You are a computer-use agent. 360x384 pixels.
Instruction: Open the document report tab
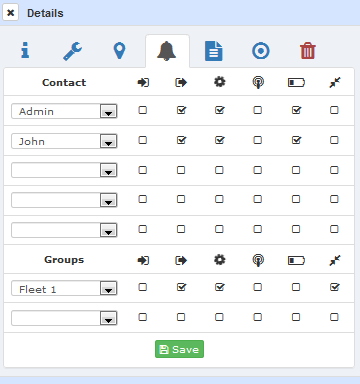click(214, 51)
